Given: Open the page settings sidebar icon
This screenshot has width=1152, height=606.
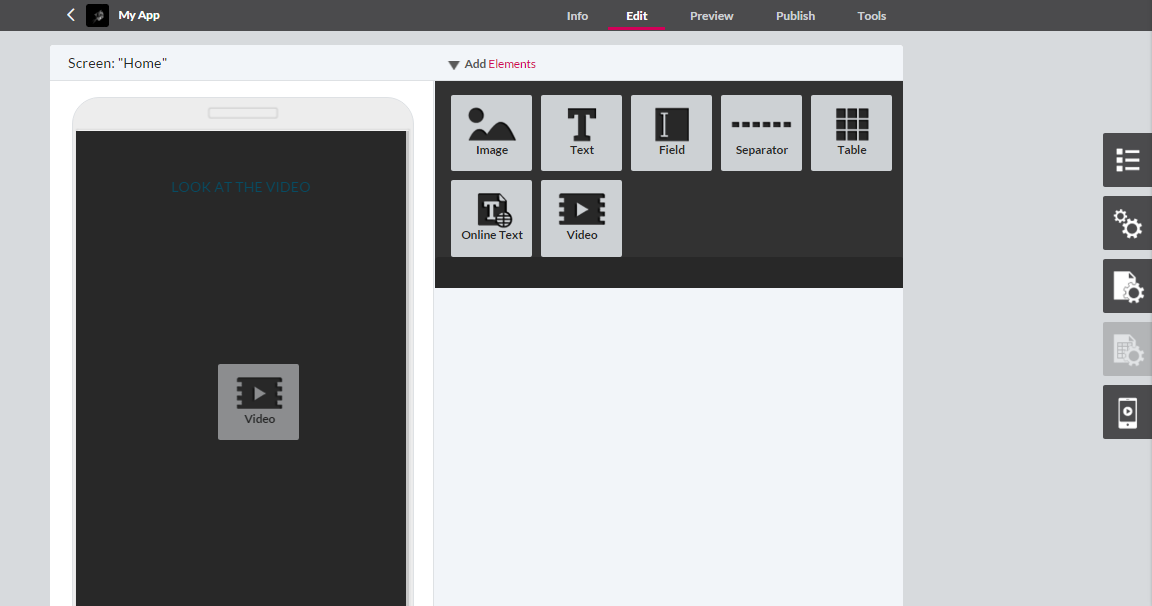Looking at the screenshot, I should (1127, 286).
